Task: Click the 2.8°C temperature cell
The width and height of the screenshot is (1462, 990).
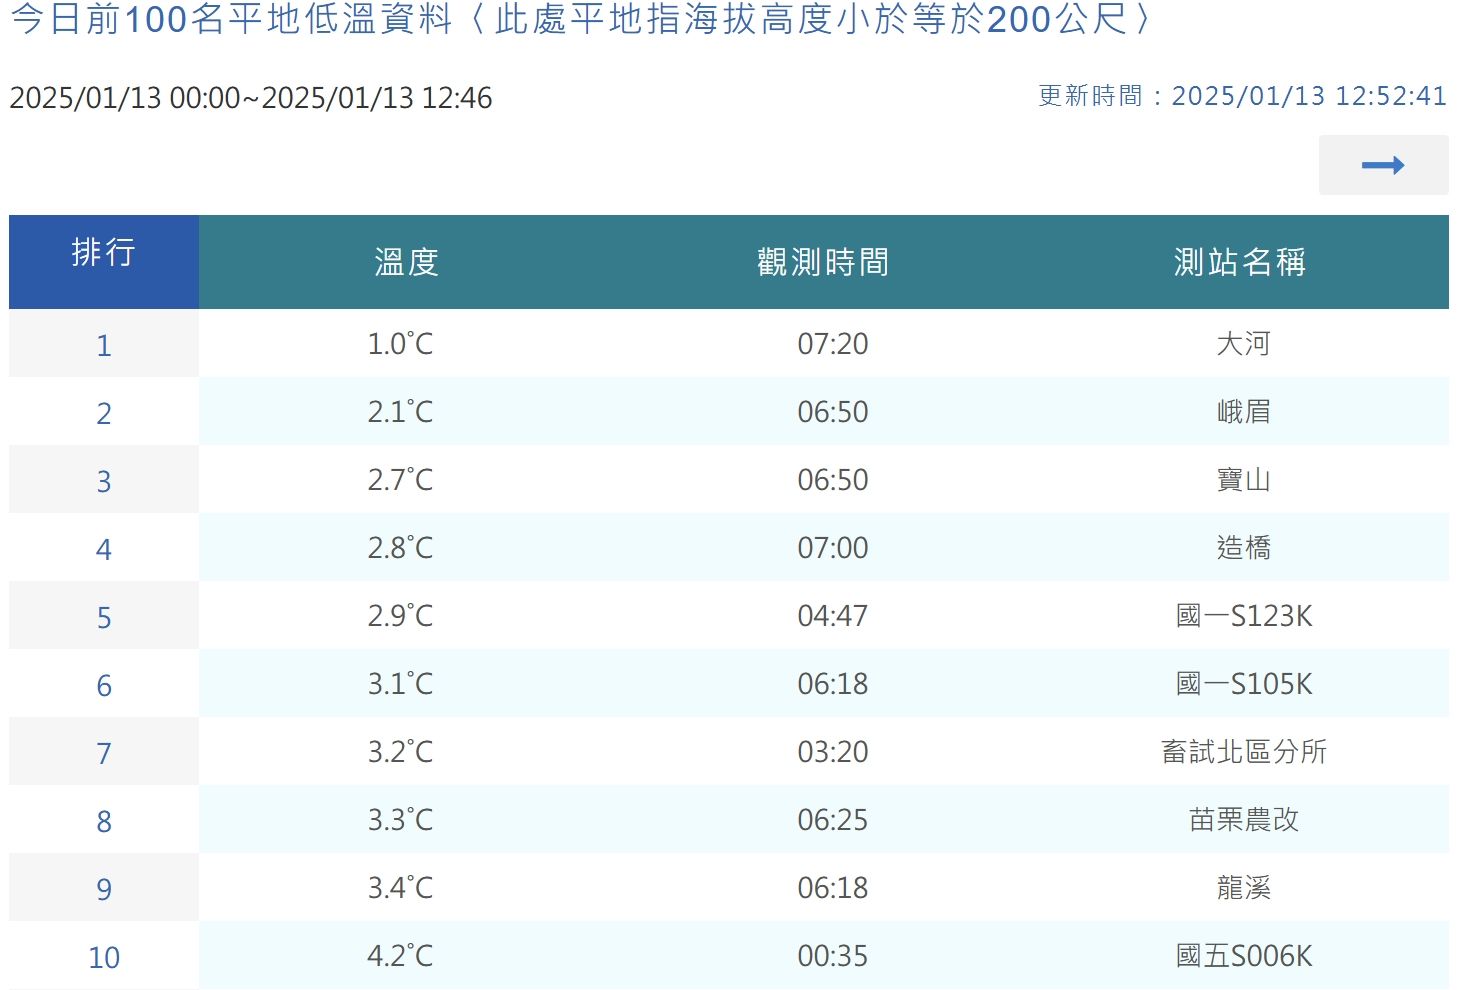Action: pos(400,548)
